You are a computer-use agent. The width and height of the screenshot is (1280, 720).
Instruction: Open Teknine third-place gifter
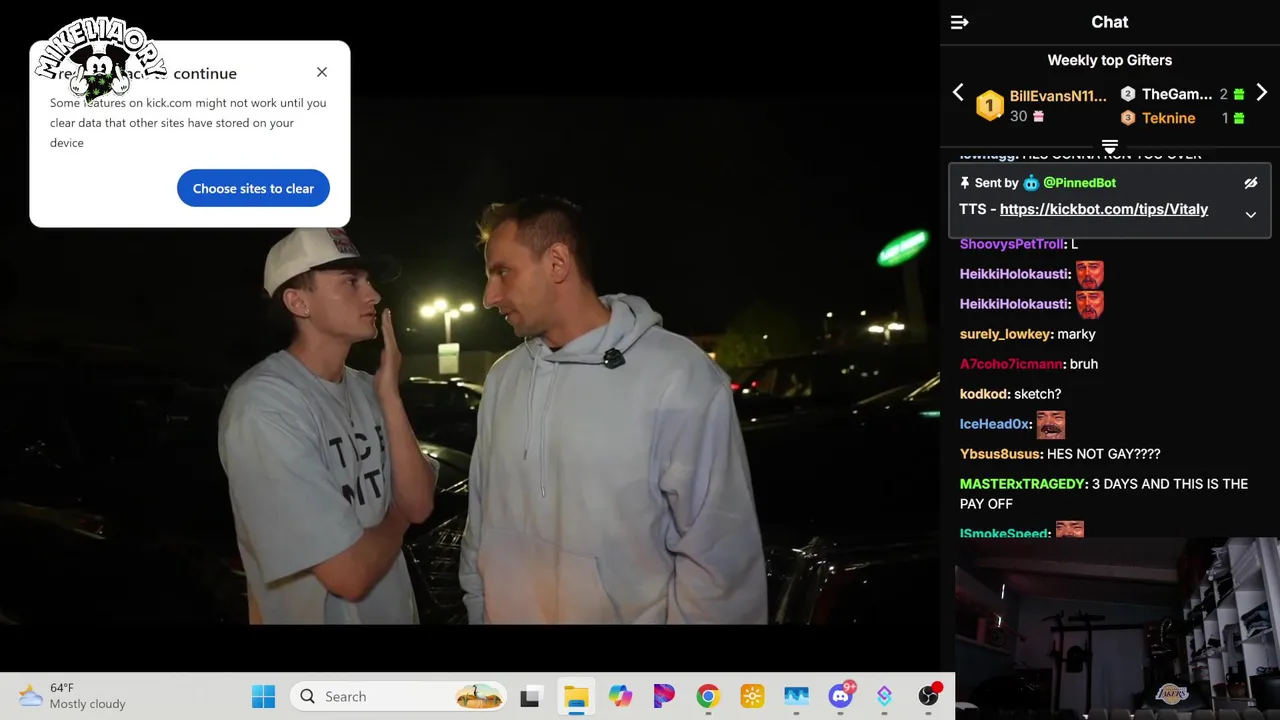(x=1168, y=118)
